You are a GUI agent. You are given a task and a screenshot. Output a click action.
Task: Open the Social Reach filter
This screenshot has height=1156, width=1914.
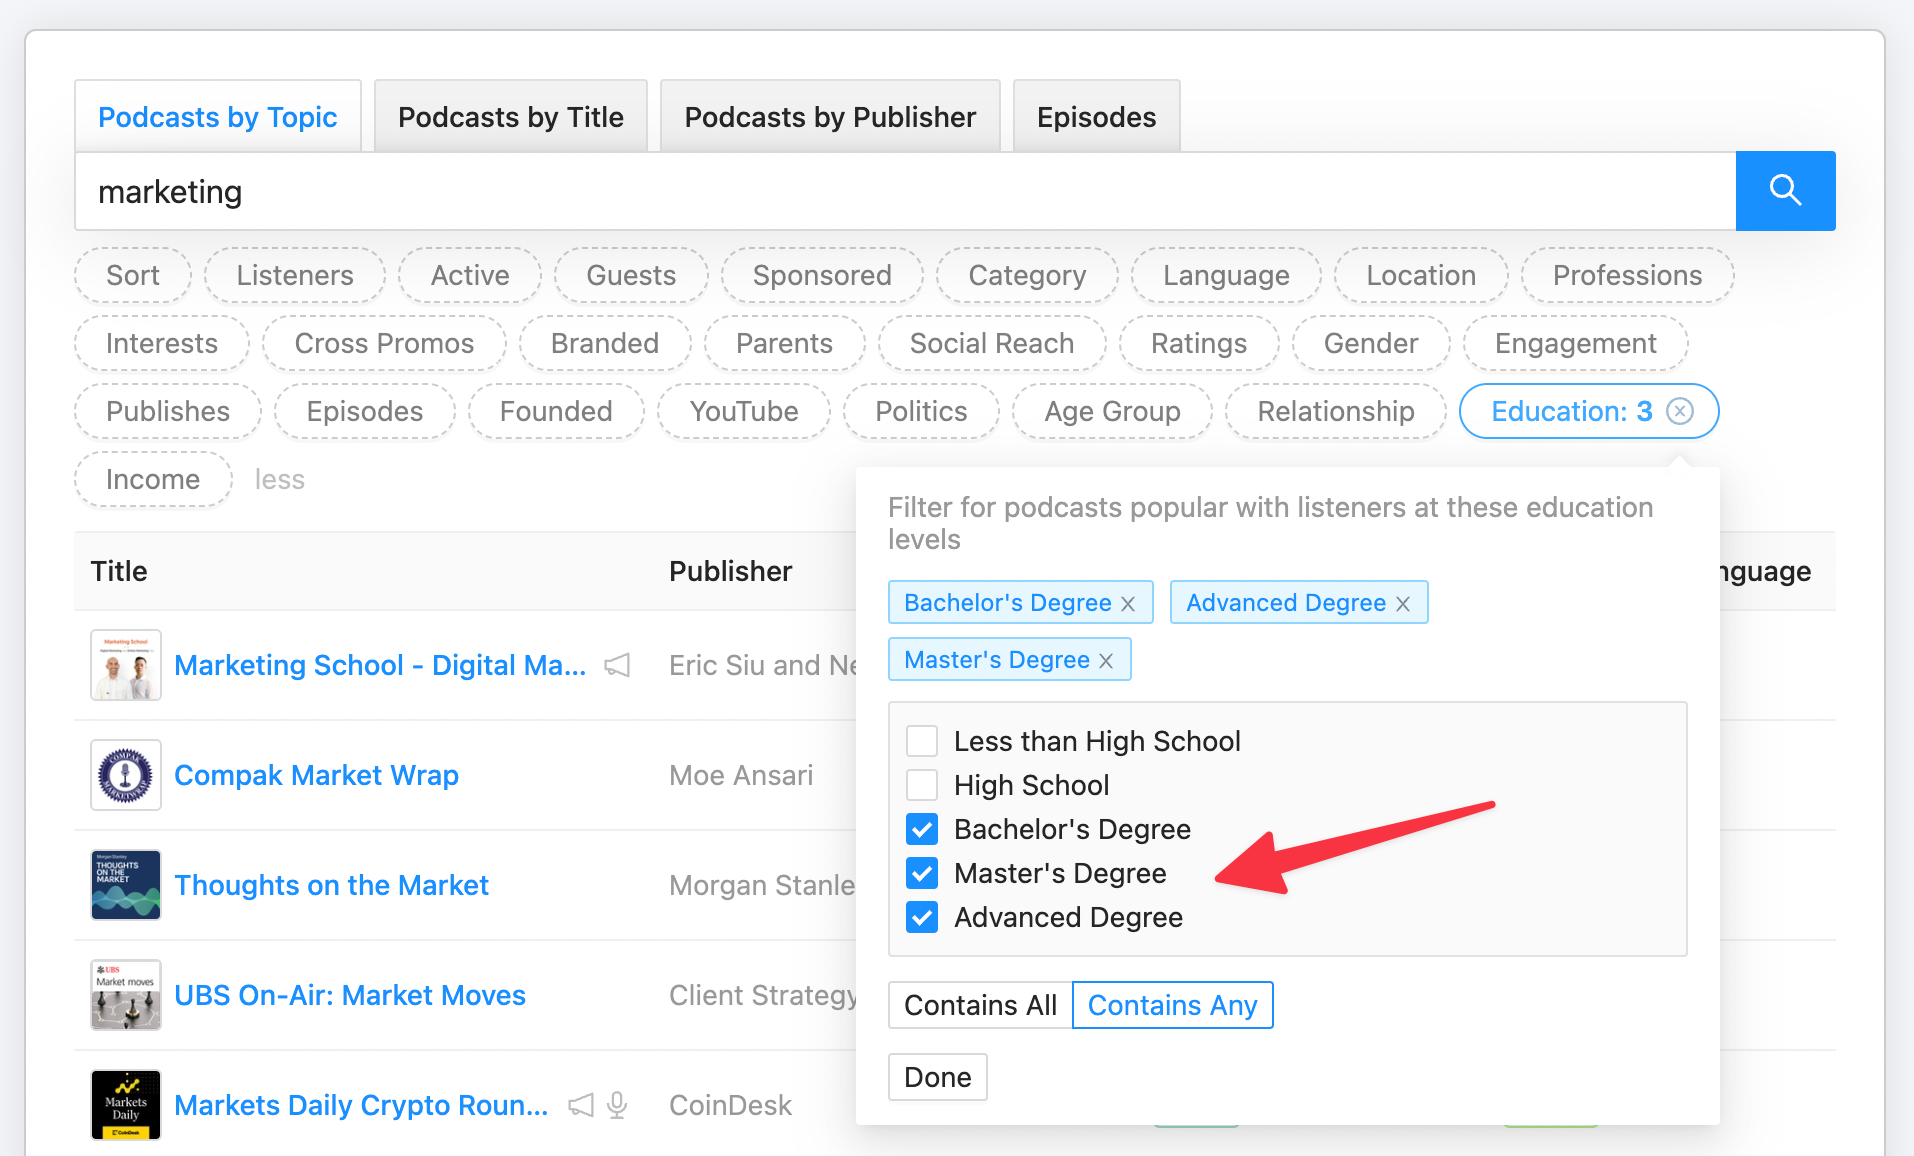coord(992,343)
